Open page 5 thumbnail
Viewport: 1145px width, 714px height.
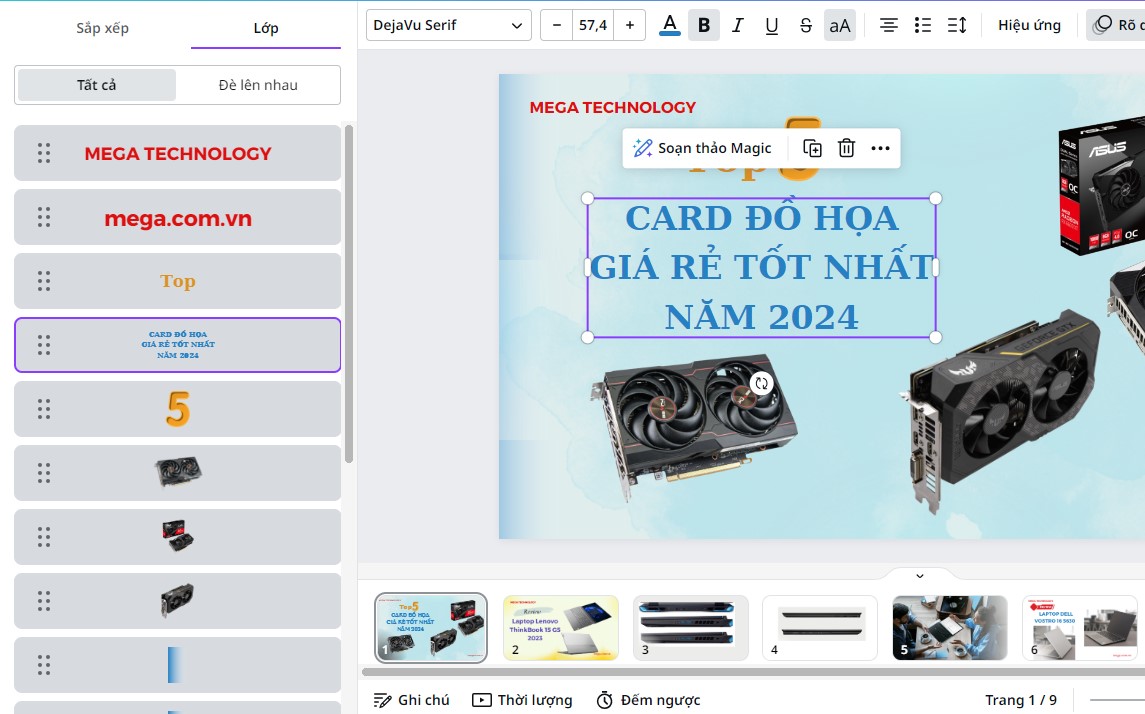950,628
